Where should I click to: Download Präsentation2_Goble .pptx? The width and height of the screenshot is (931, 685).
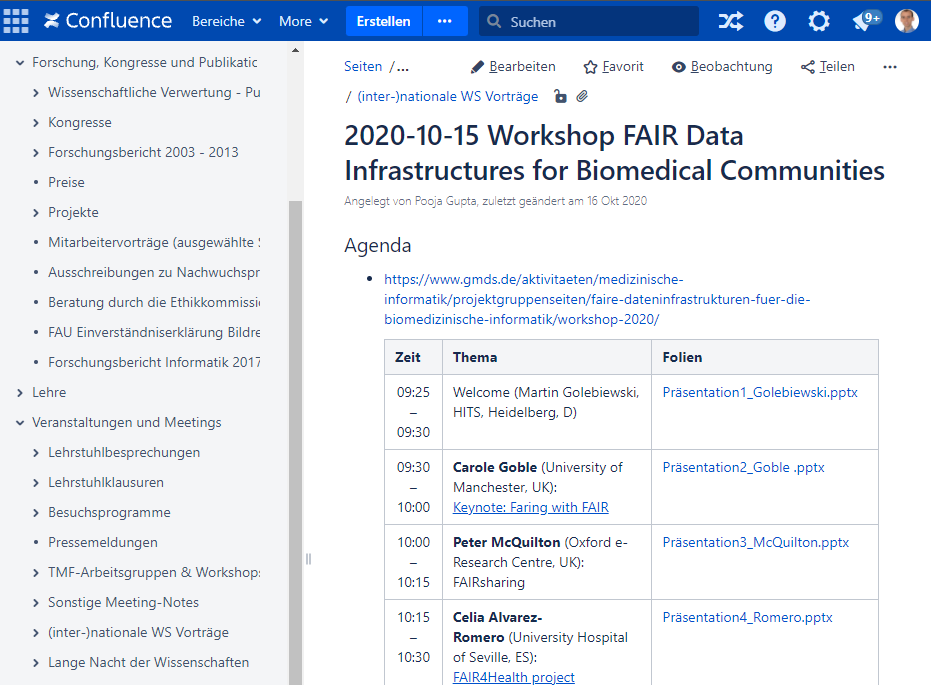coord(743,467)
